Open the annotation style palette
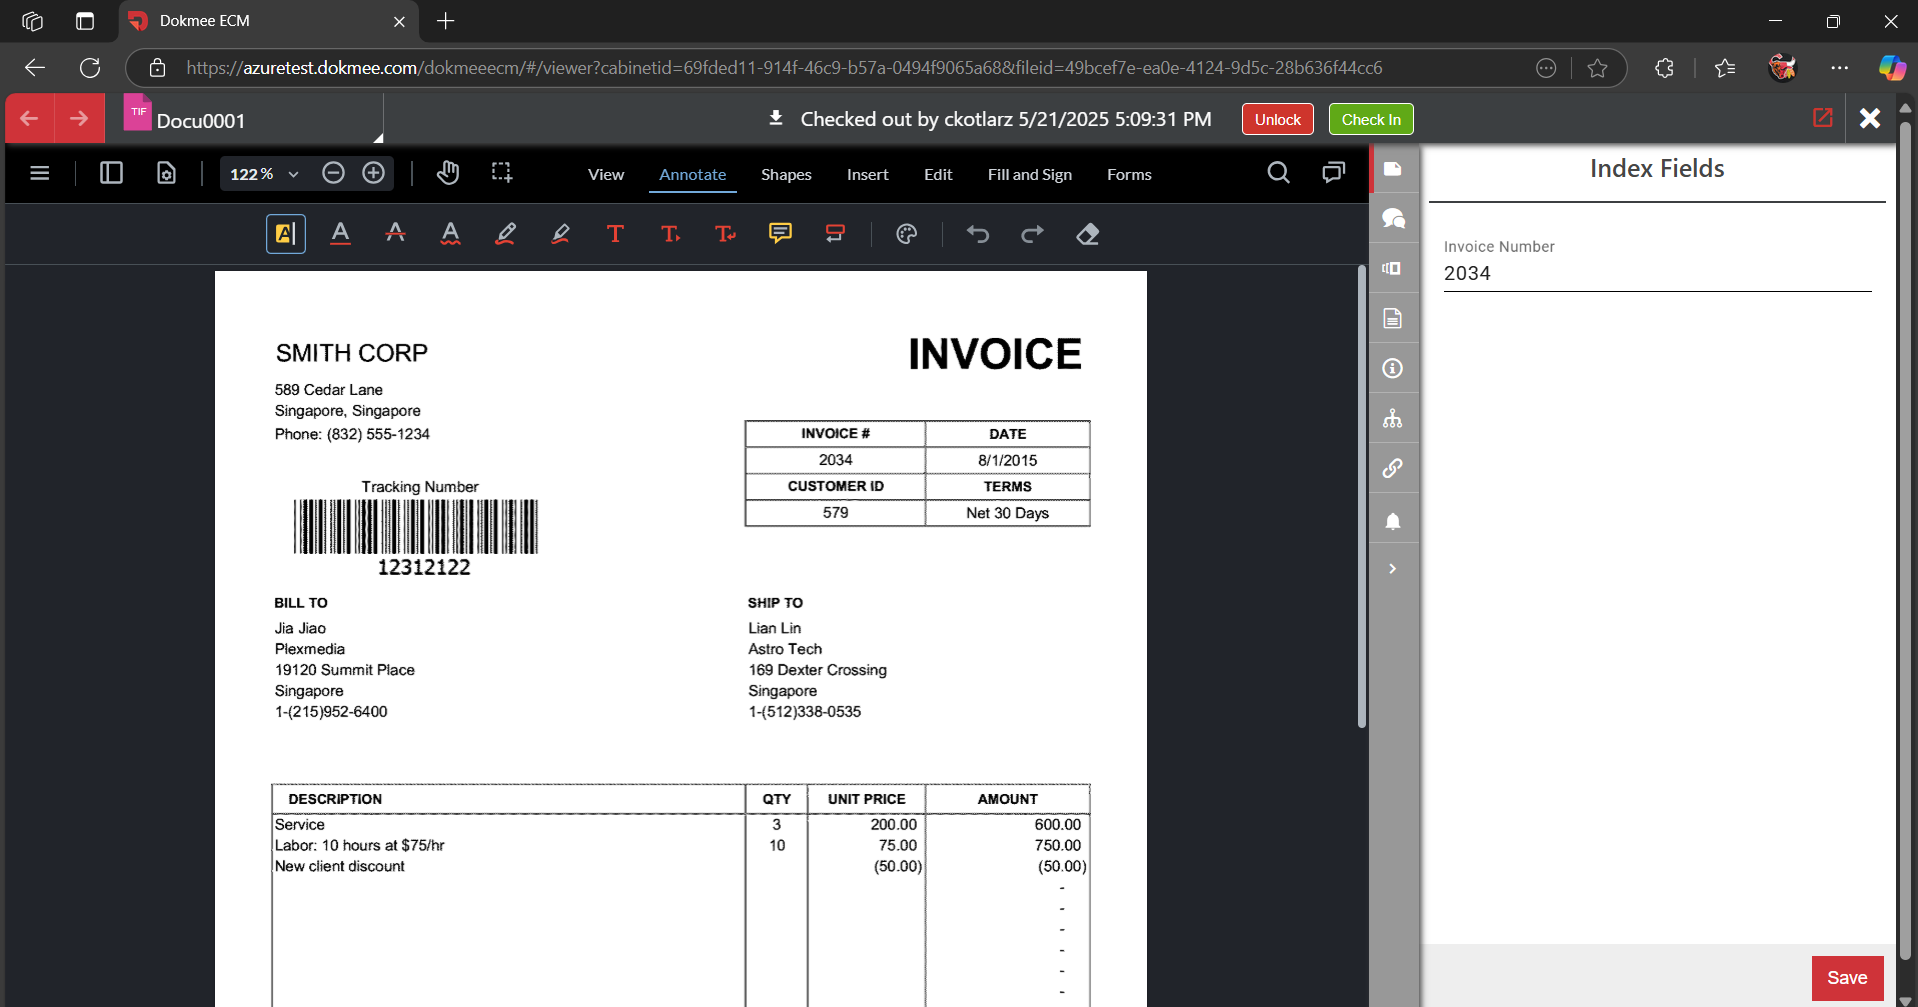Image resolution: width=1918 pixels, height=1007 pixels. coord(906,234)
